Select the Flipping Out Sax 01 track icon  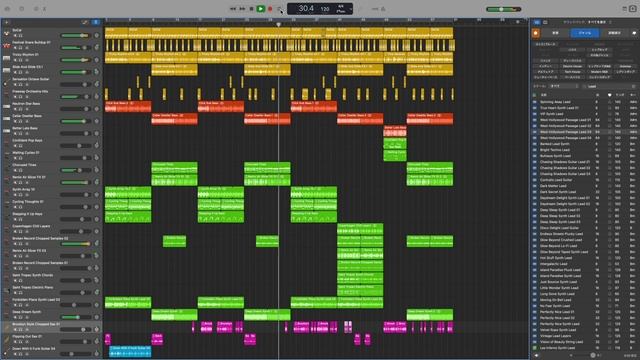point(6,339)
